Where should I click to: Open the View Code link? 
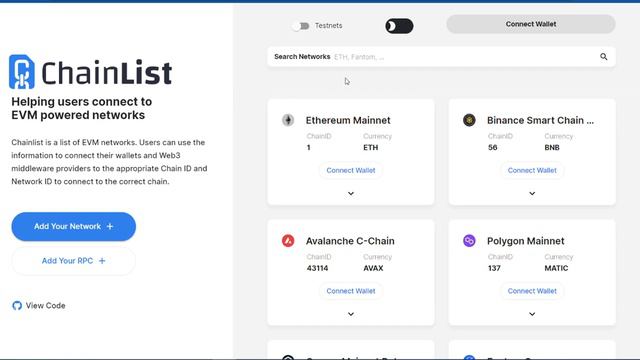click(39, 305)
